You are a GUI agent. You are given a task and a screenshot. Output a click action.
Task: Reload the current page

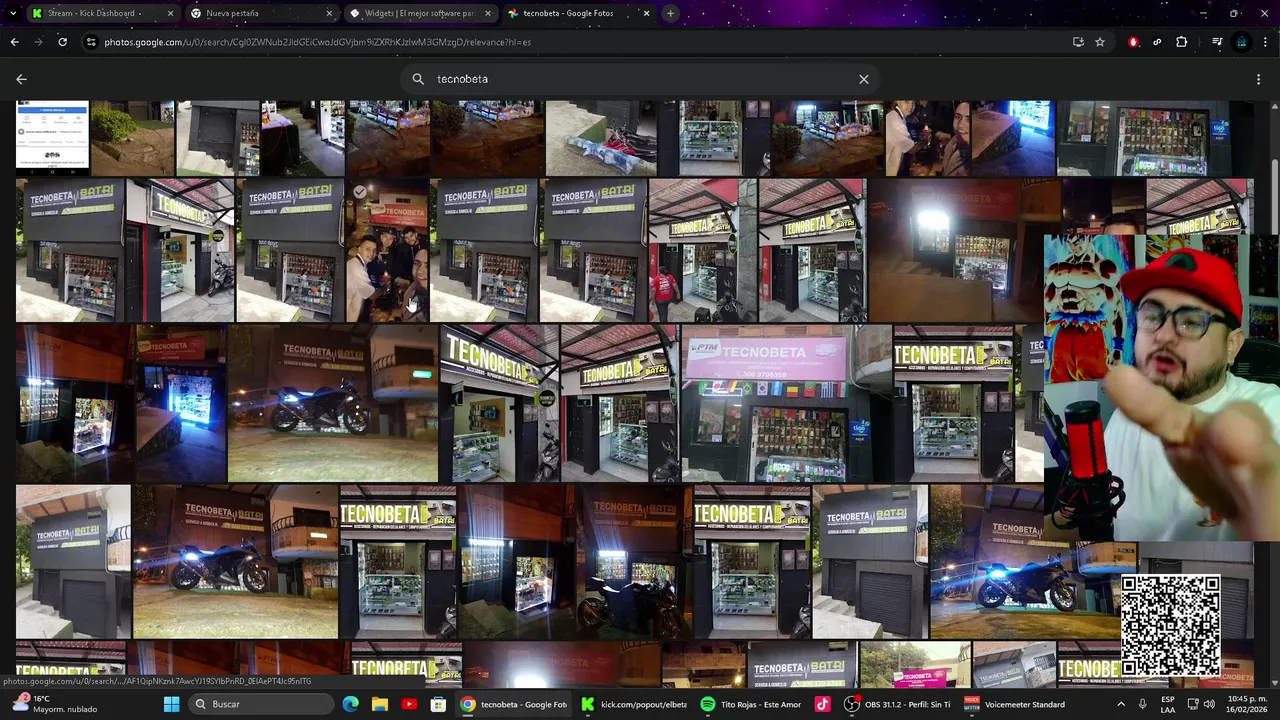point(62,42)
